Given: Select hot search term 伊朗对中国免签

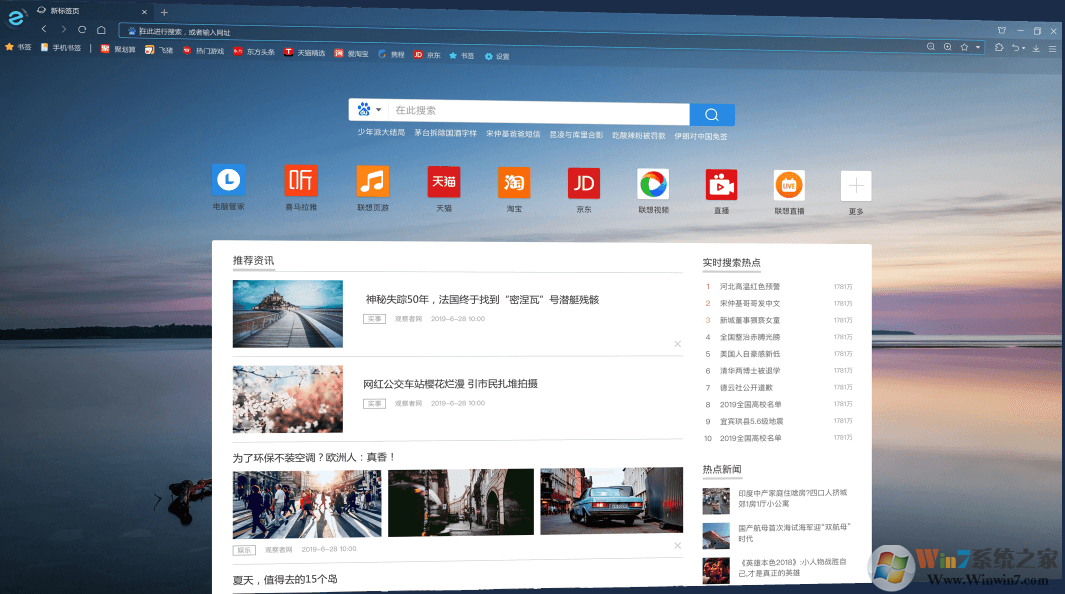Looking at the screenshot, I should pyautogui.click(x=700, y=136).
